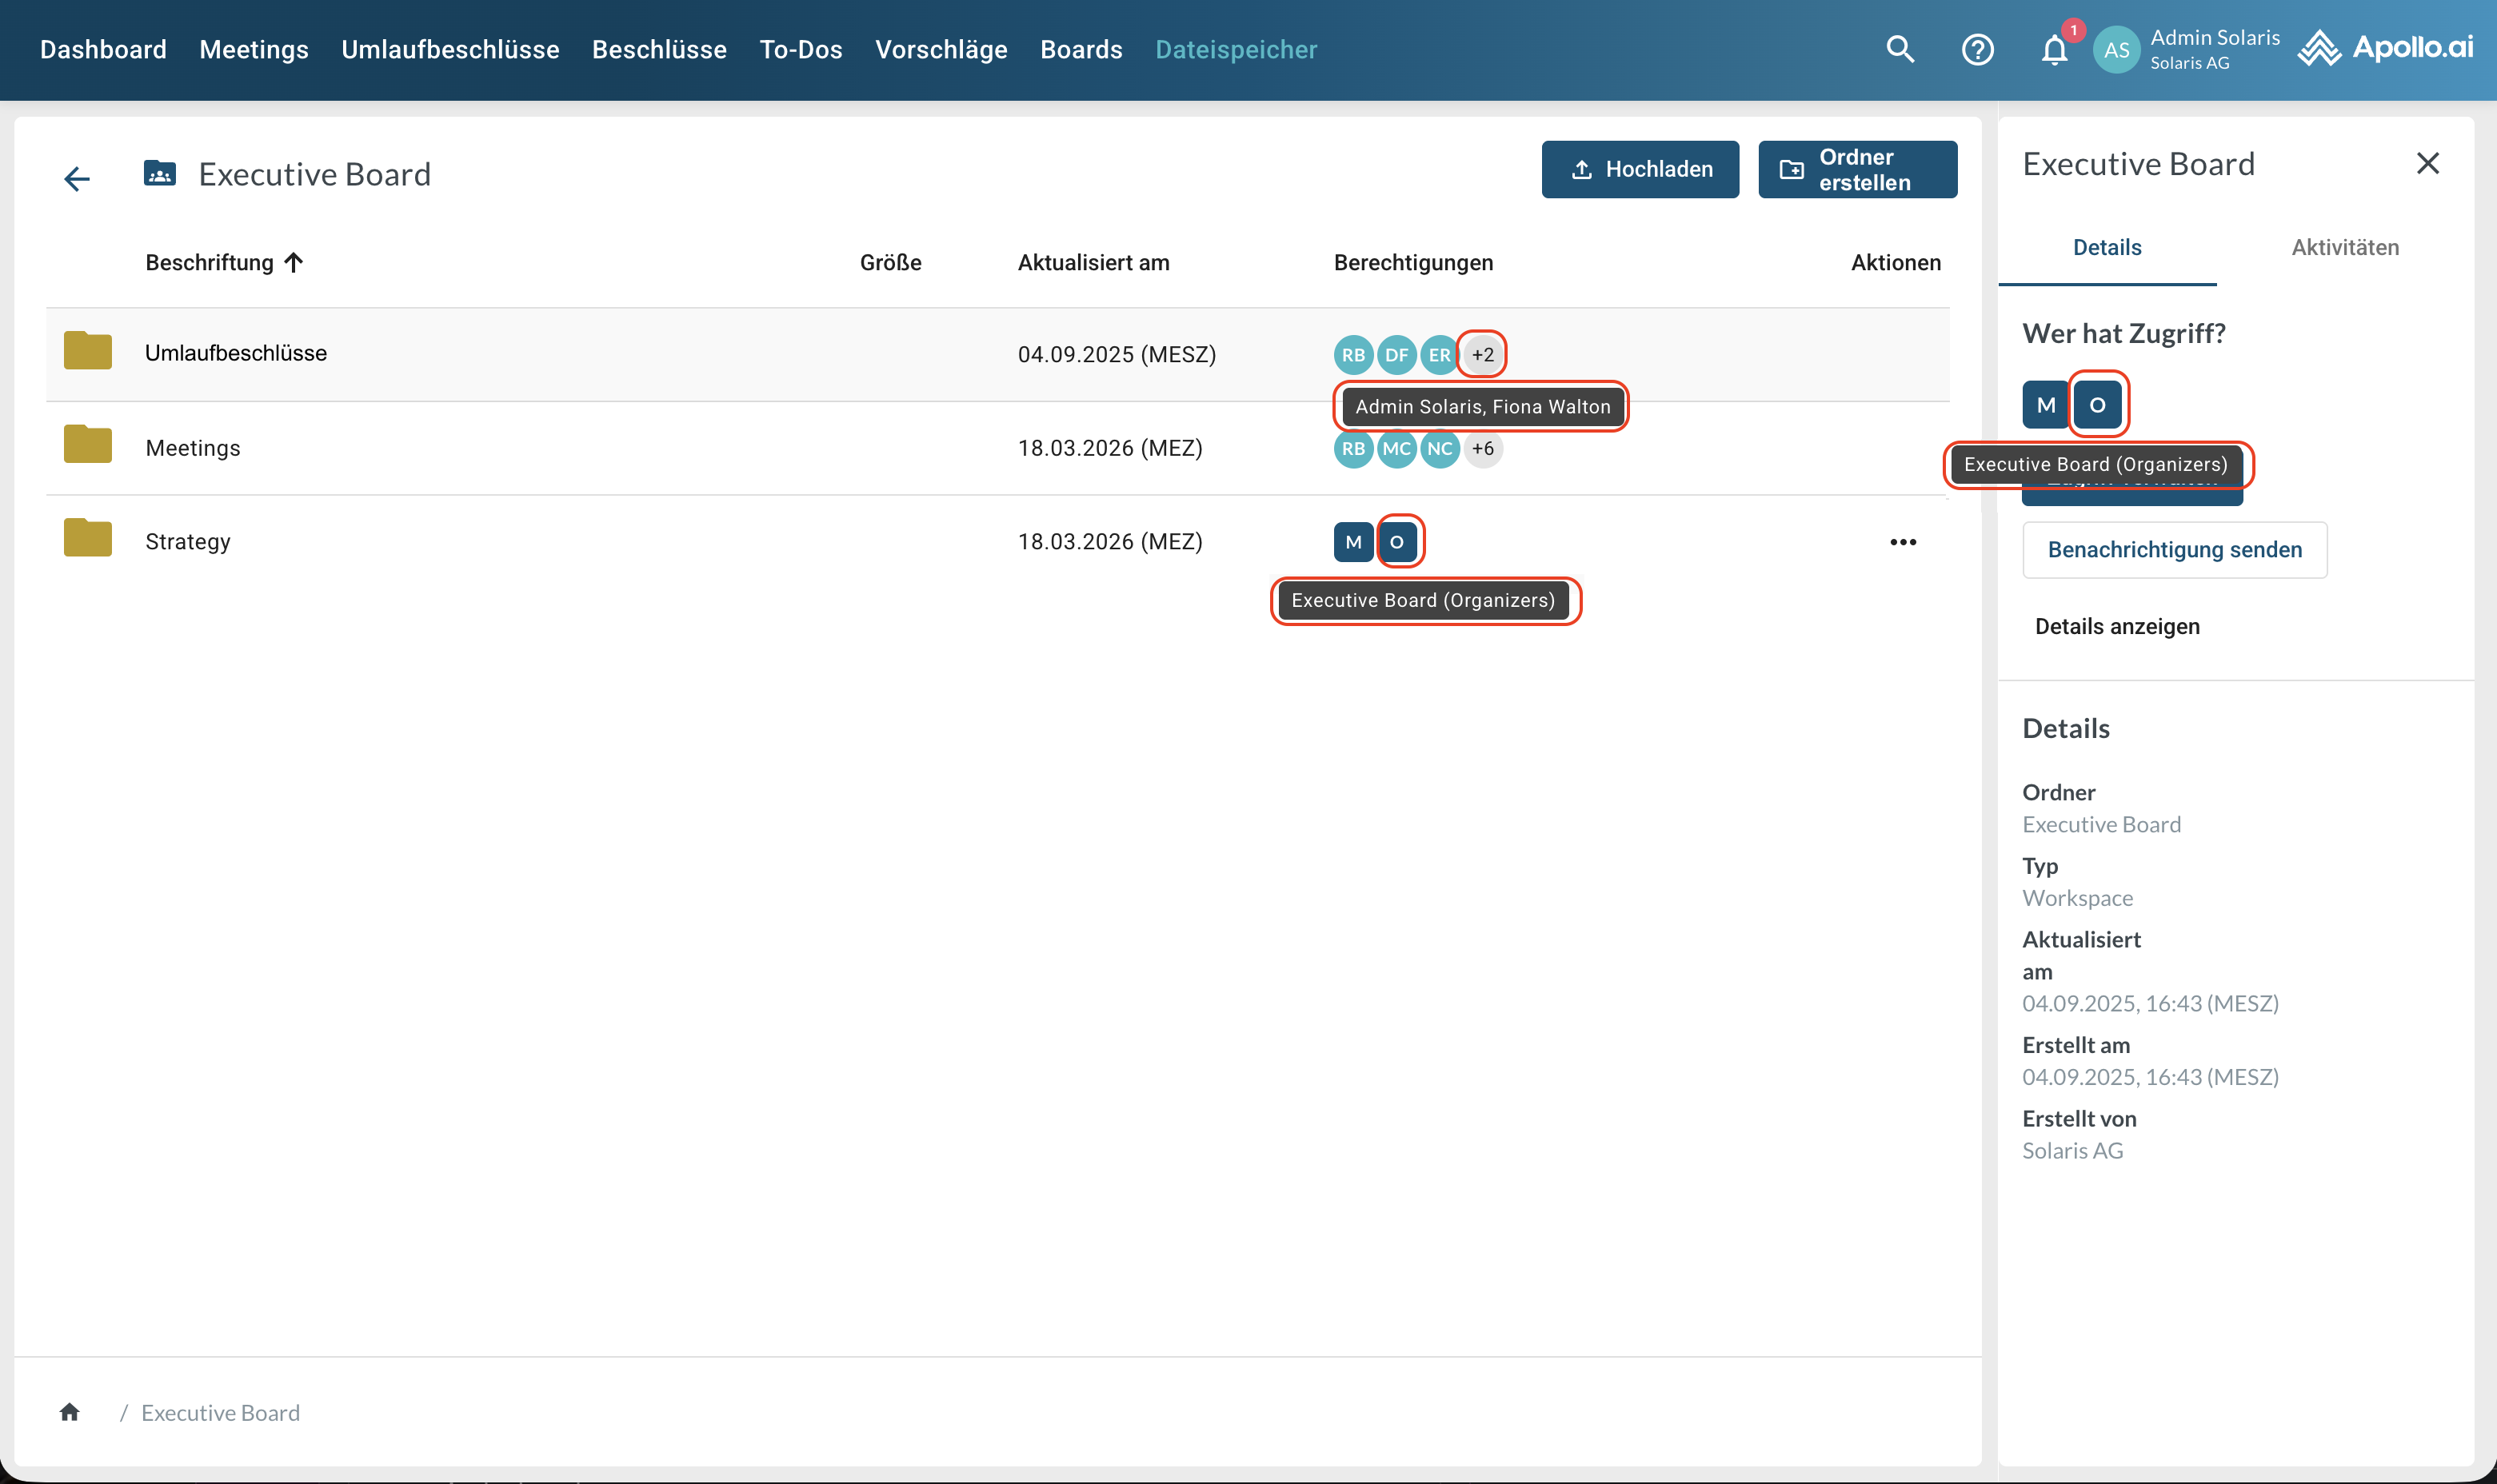Switch to the Aktivitäten tab
The height and width of the screenshot is (1484, 2497).
[x=2344, y=247]
